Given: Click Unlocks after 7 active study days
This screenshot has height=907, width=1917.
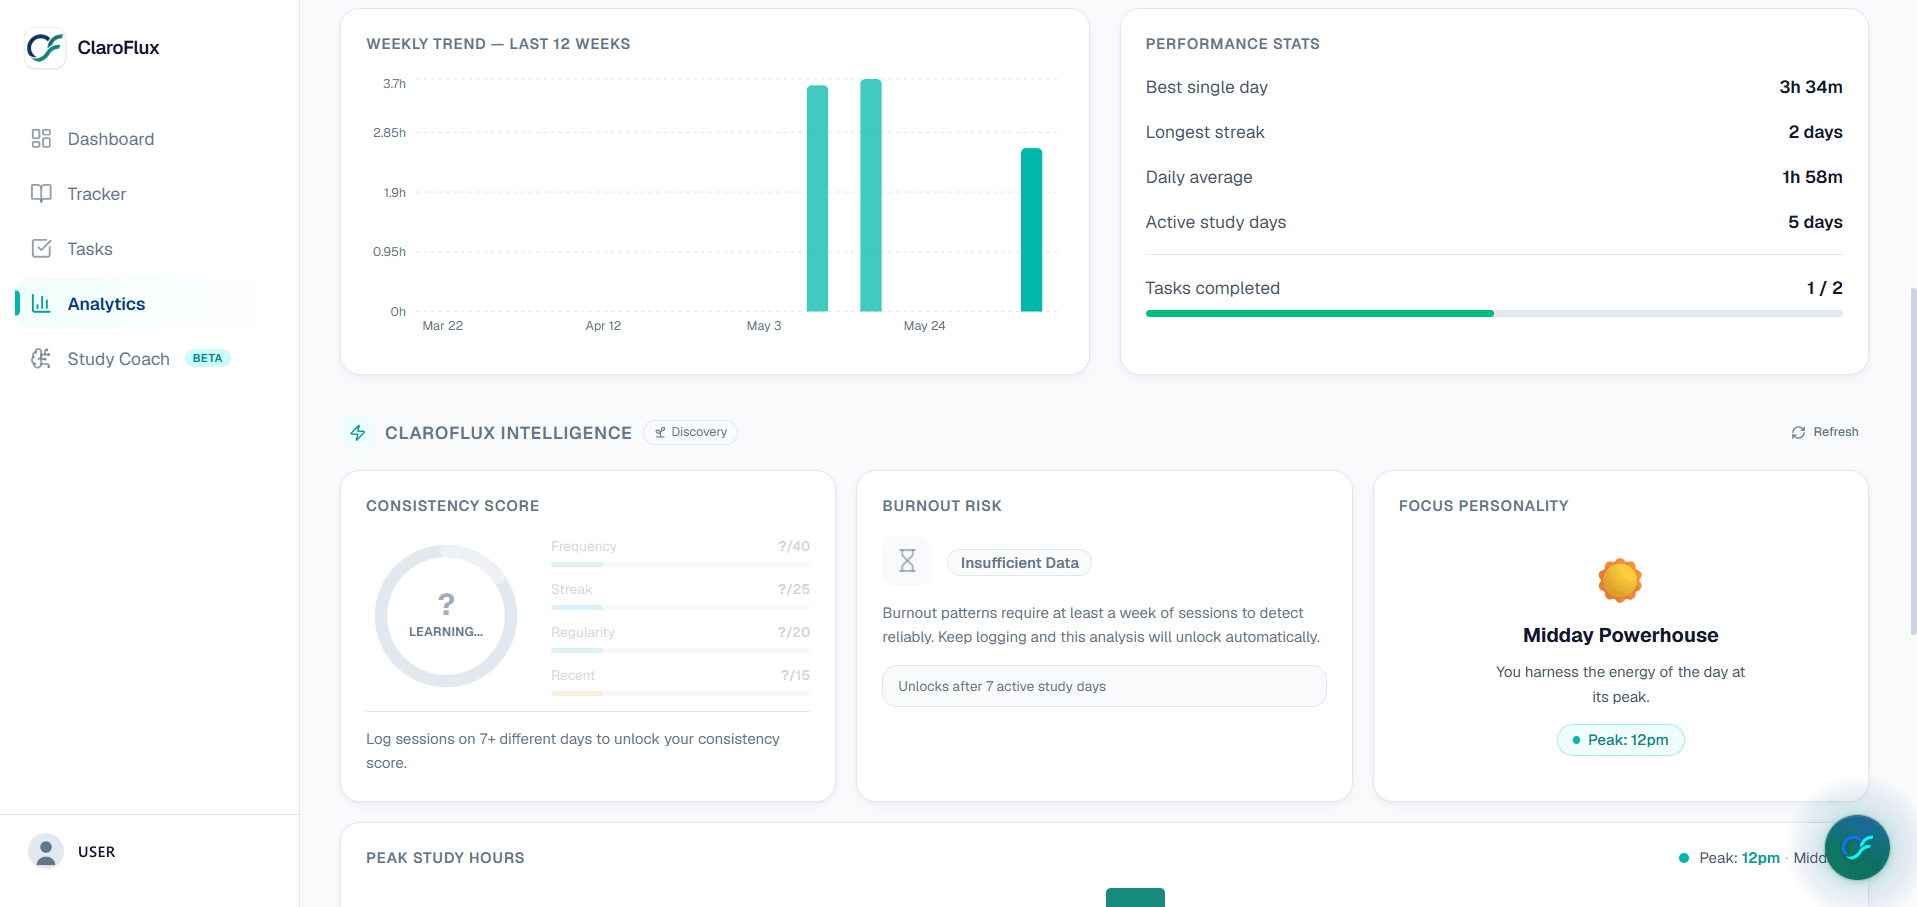Looking at the screenshot, I should [x=1104, y=686].
